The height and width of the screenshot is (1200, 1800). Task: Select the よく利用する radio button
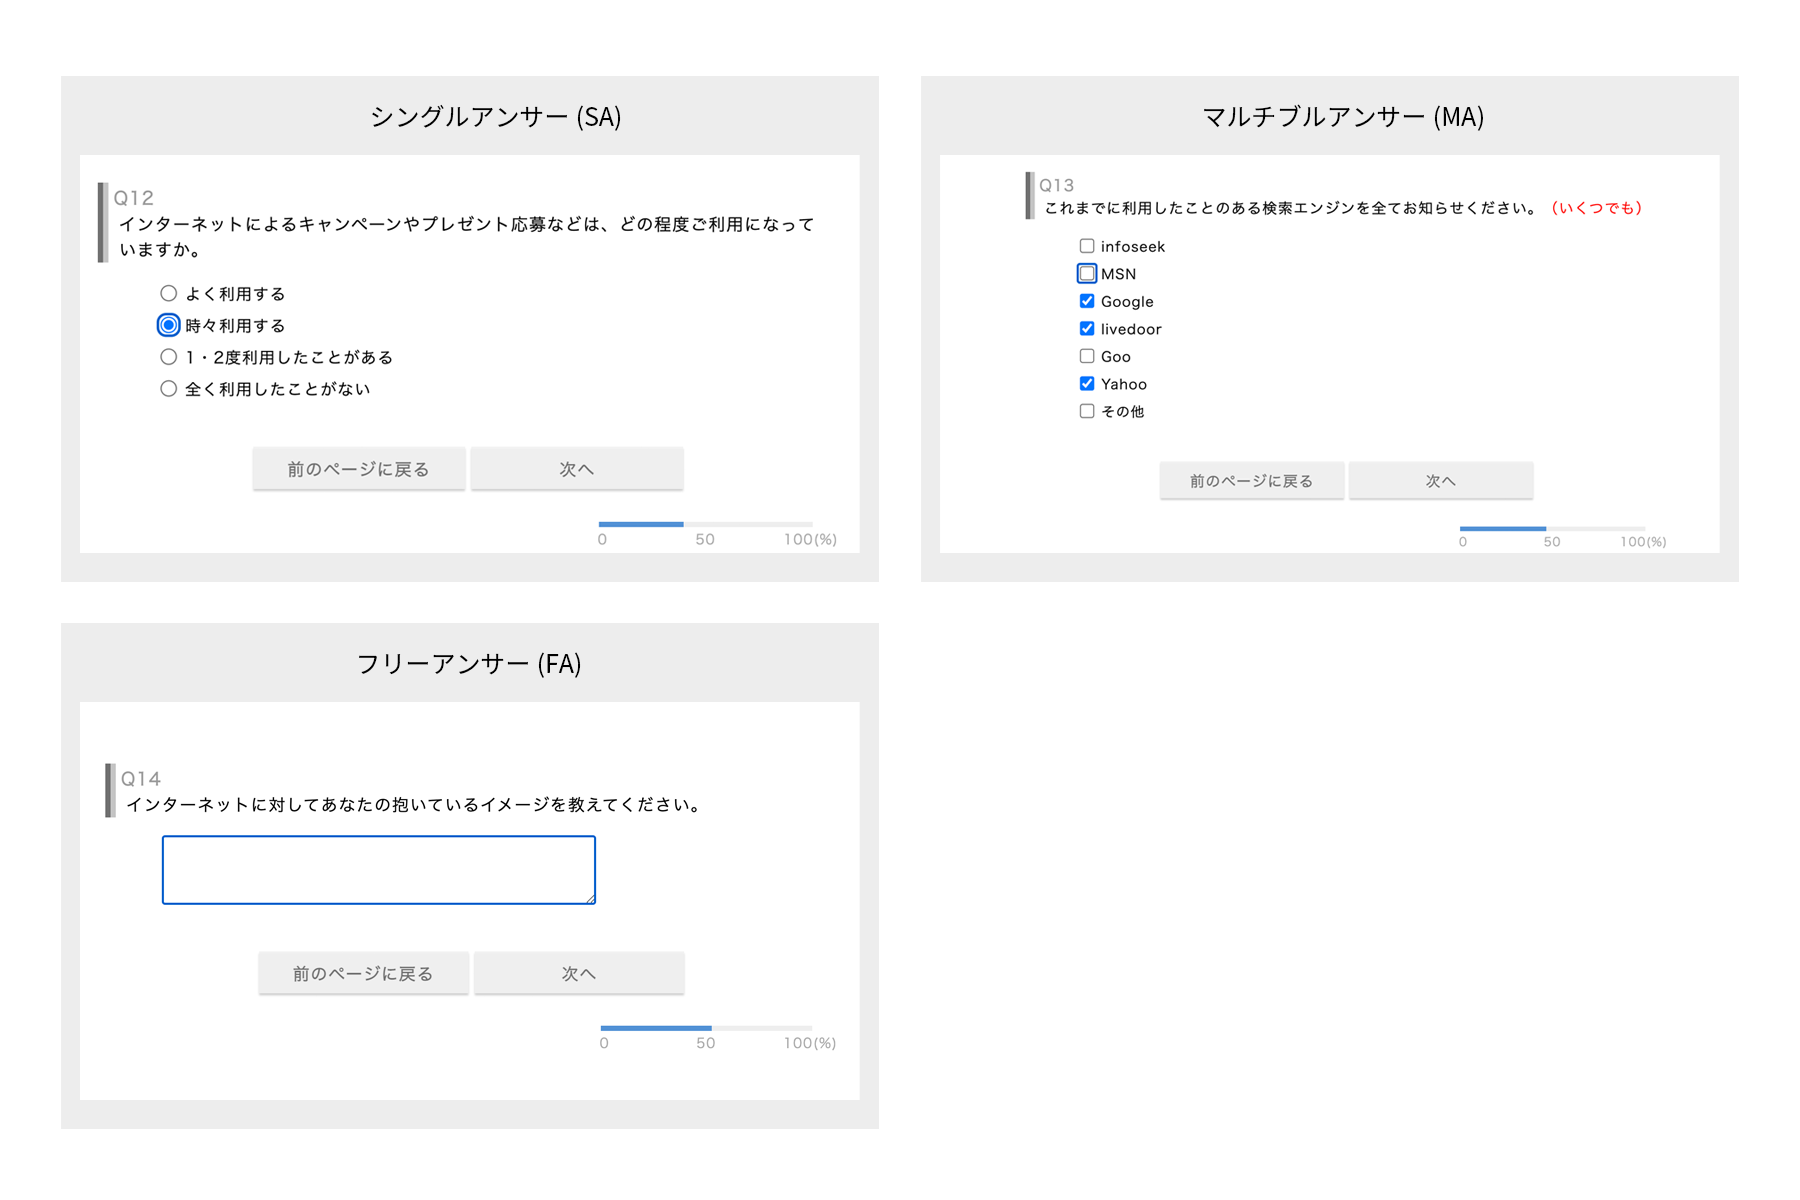tap(169, 294)
